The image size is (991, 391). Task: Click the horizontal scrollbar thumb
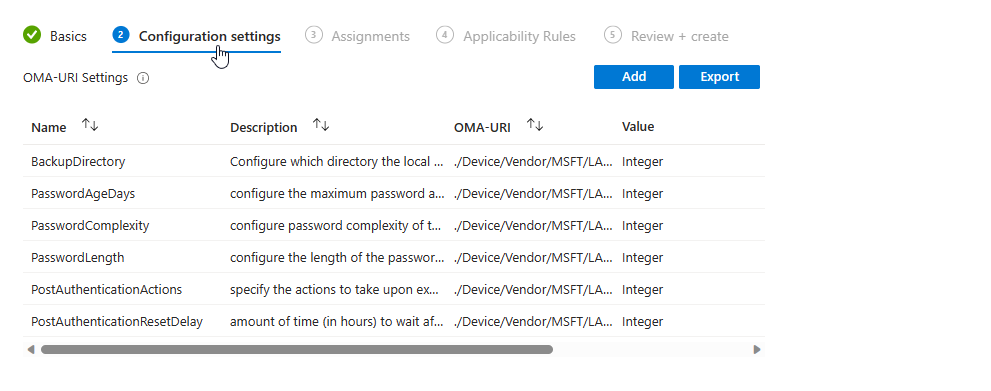[x=297, y=349]
